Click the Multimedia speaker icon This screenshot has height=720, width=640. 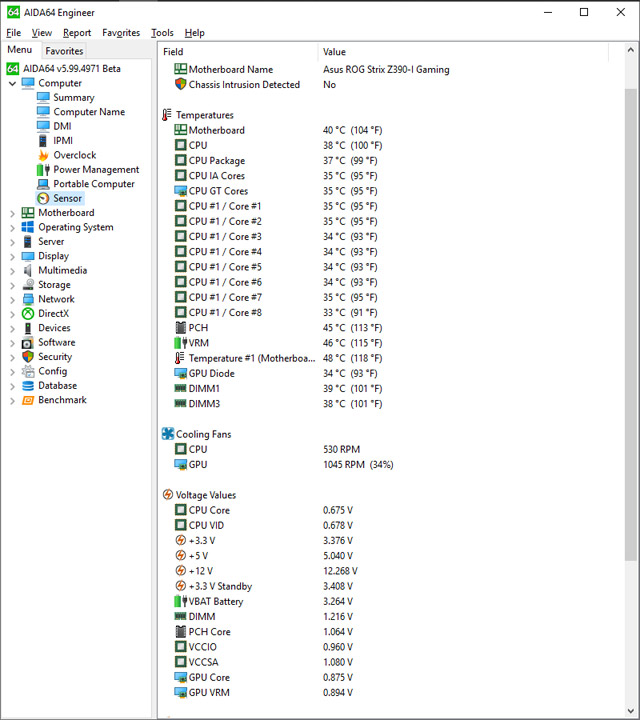(x=28, y=270)
